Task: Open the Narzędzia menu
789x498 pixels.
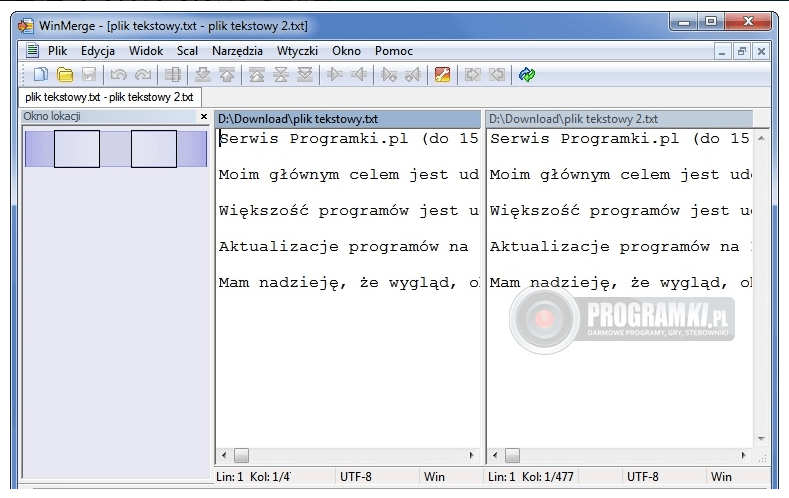Action: pyautogui.click(x=237, y=51)
